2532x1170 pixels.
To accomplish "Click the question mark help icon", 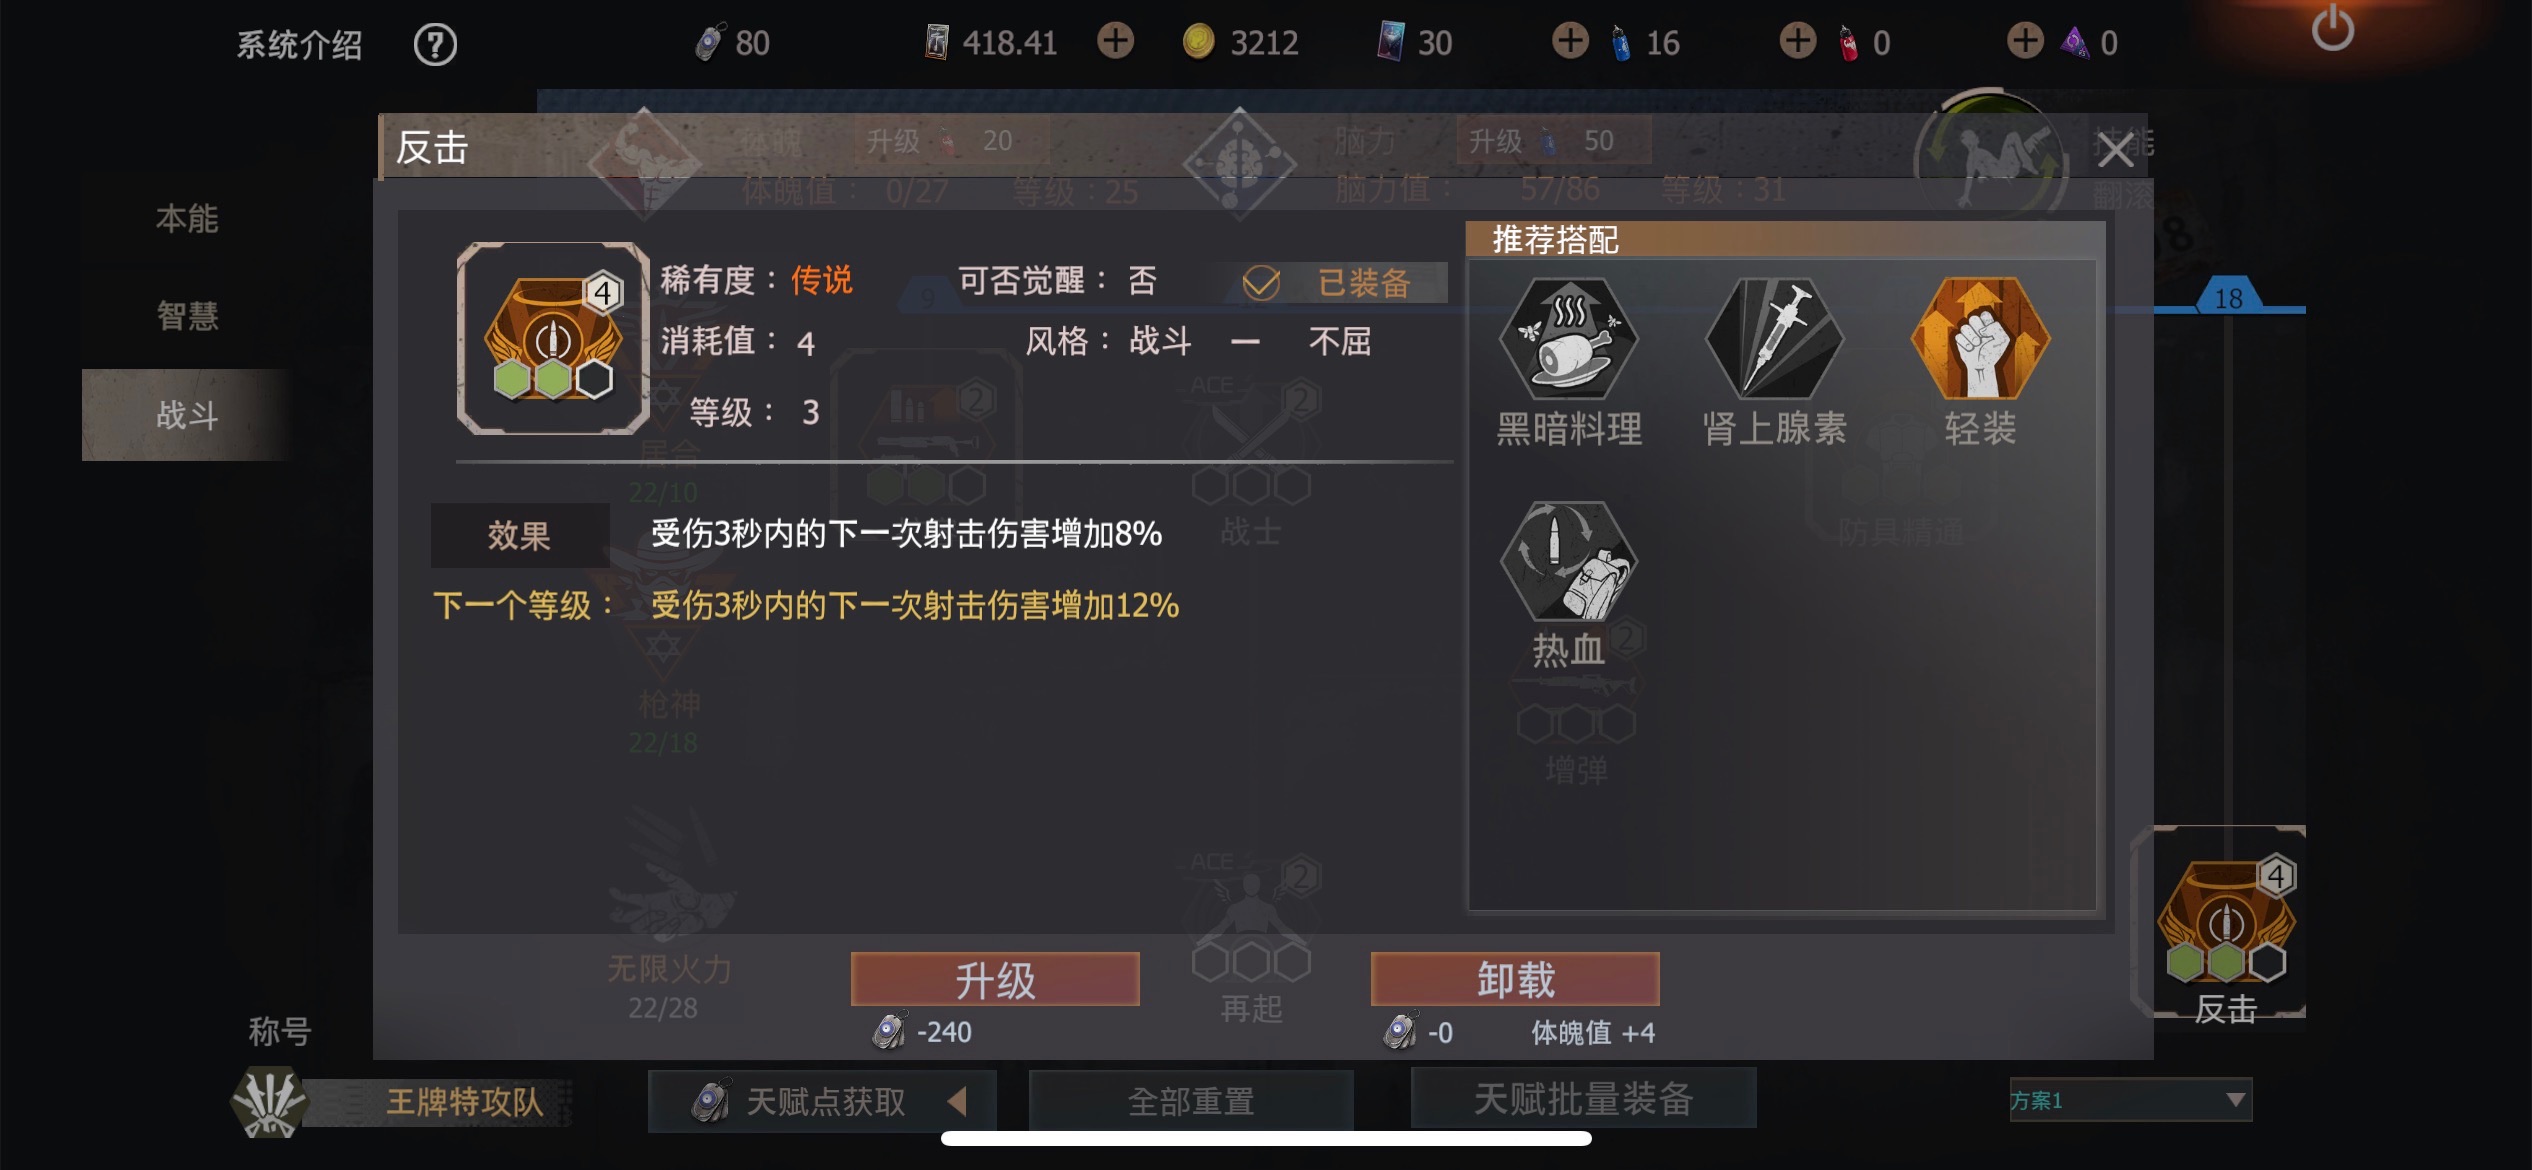I will (435, 44).
